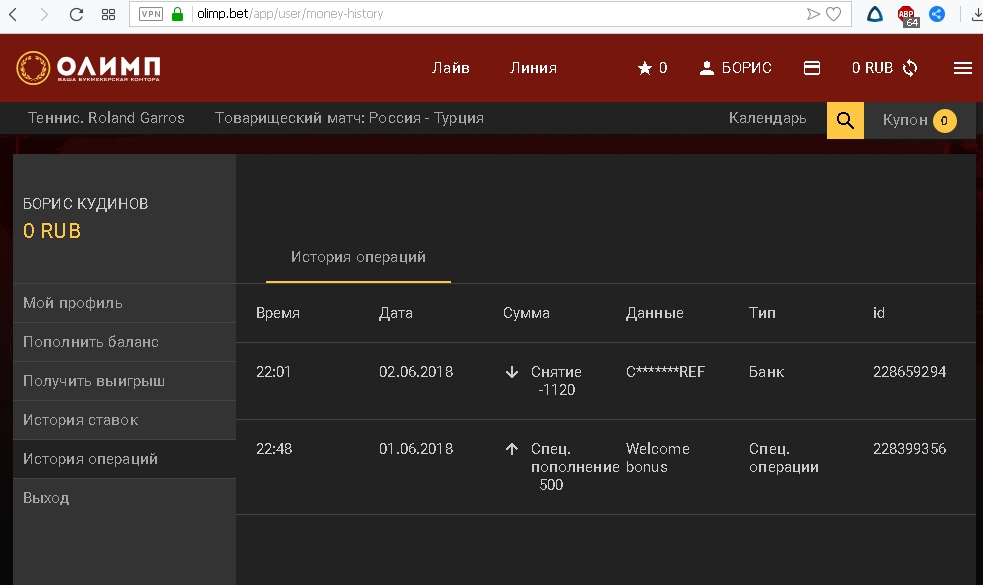Open the Линия section
Image resolution: width=983 pixels, height=585 pixels.
point(533,68)
